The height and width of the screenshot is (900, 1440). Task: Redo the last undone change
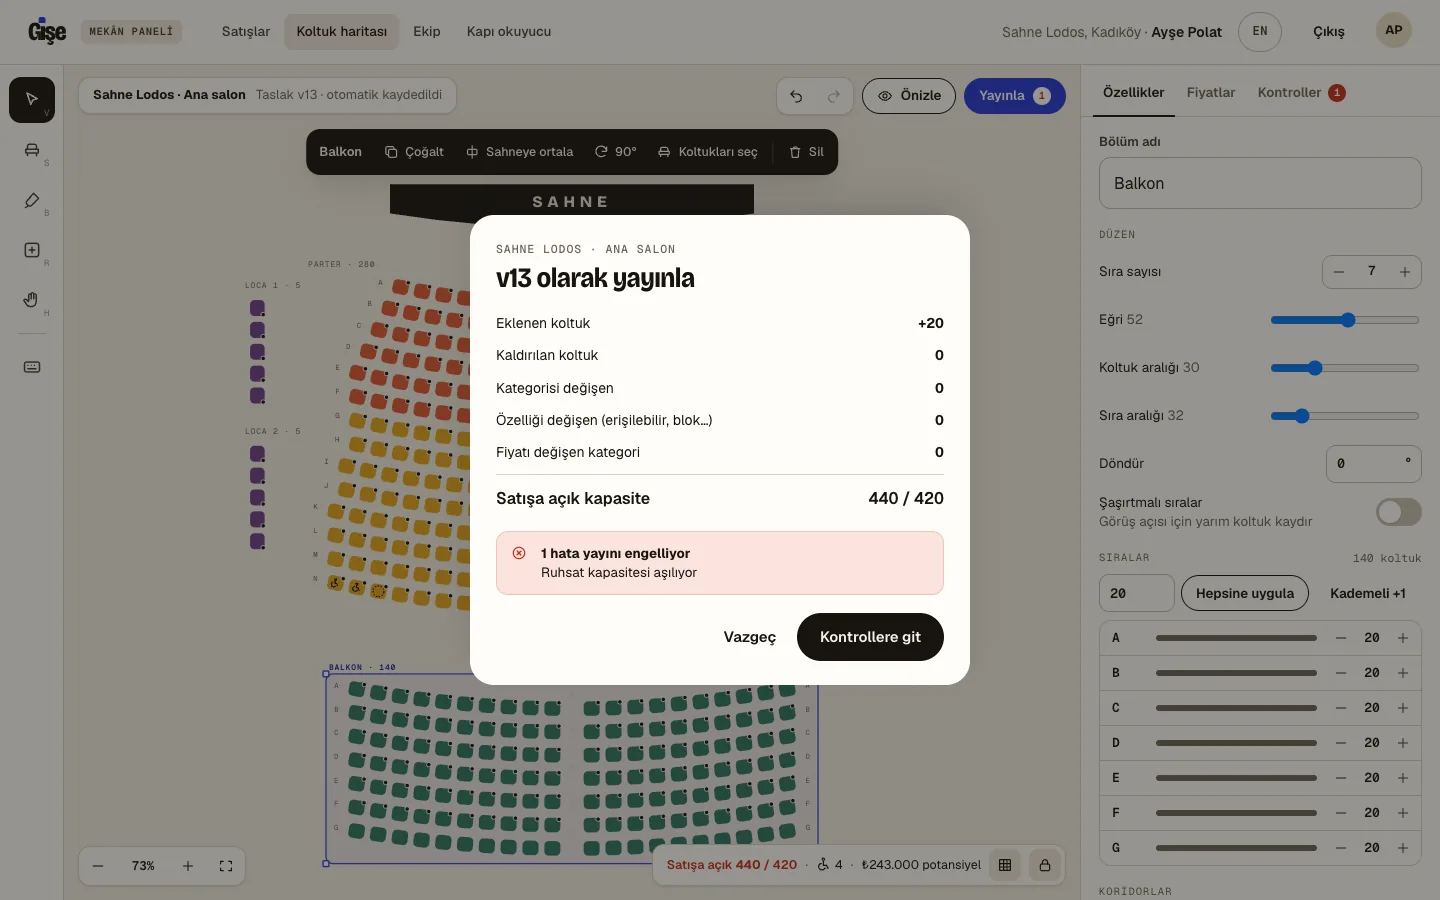click(x=834, y=96)
